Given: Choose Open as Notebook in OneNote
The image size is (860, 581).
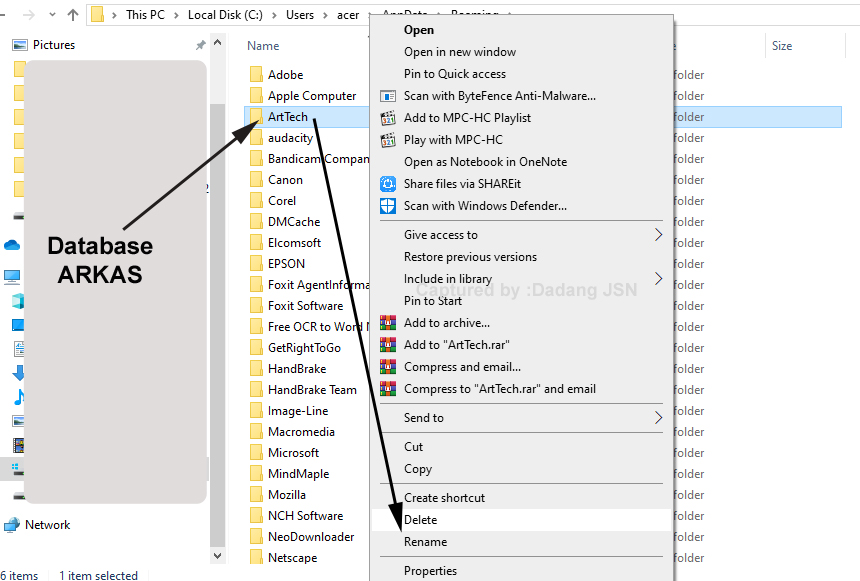Looking at the screenshot, I should click(x=521, y=162).
